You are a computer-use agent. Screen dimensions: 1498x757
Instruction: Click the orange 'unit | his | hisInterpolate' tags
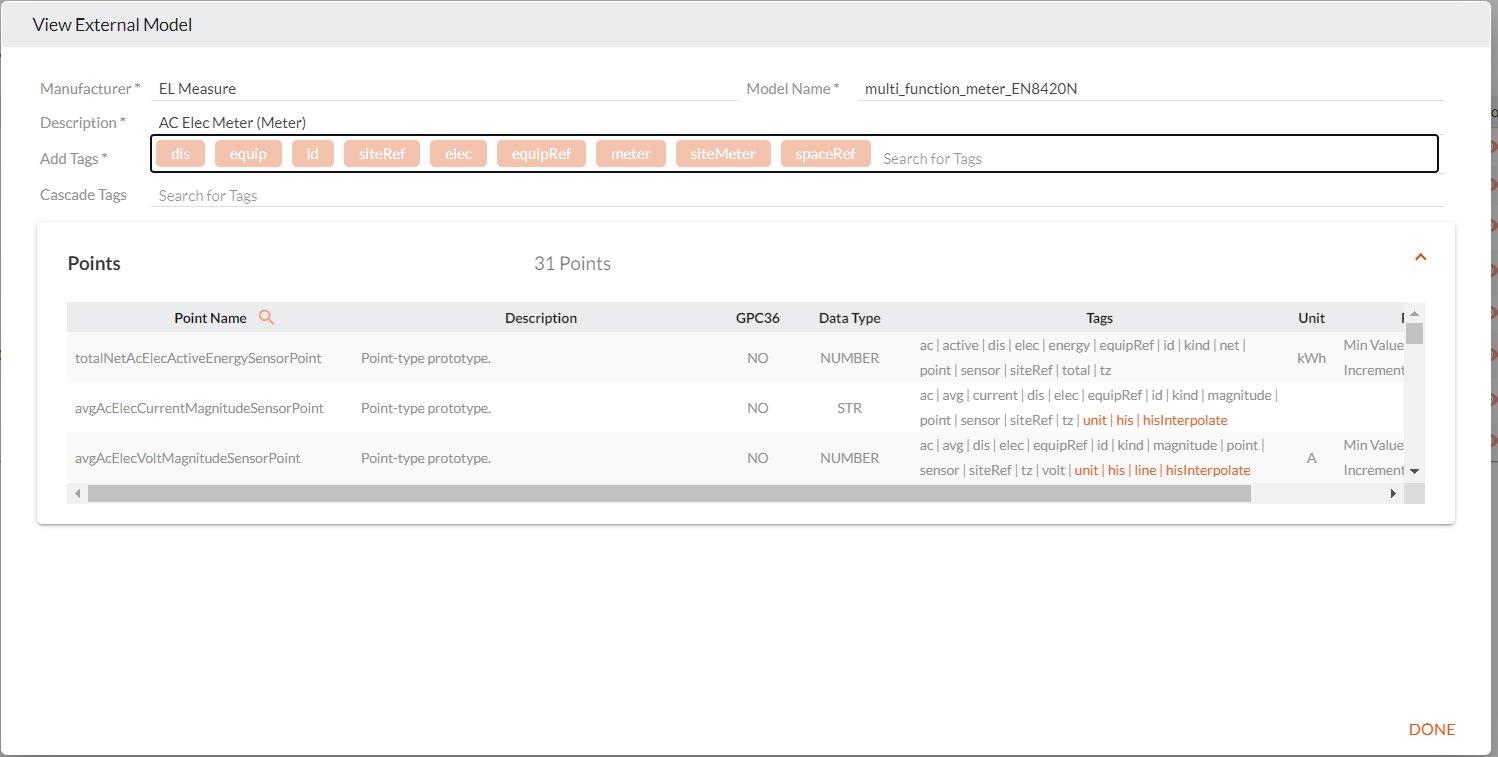coord(1155,420)
